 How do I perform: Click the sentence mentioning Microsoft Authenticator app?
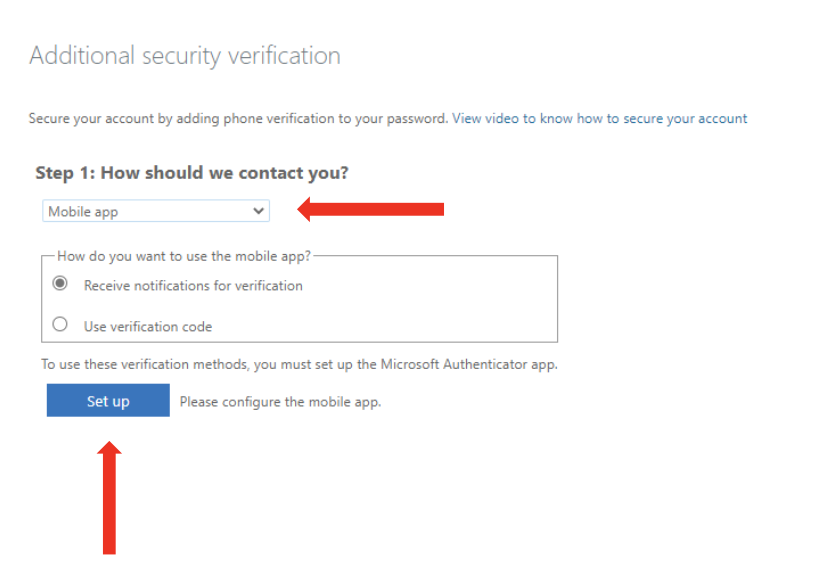(299, 364)
